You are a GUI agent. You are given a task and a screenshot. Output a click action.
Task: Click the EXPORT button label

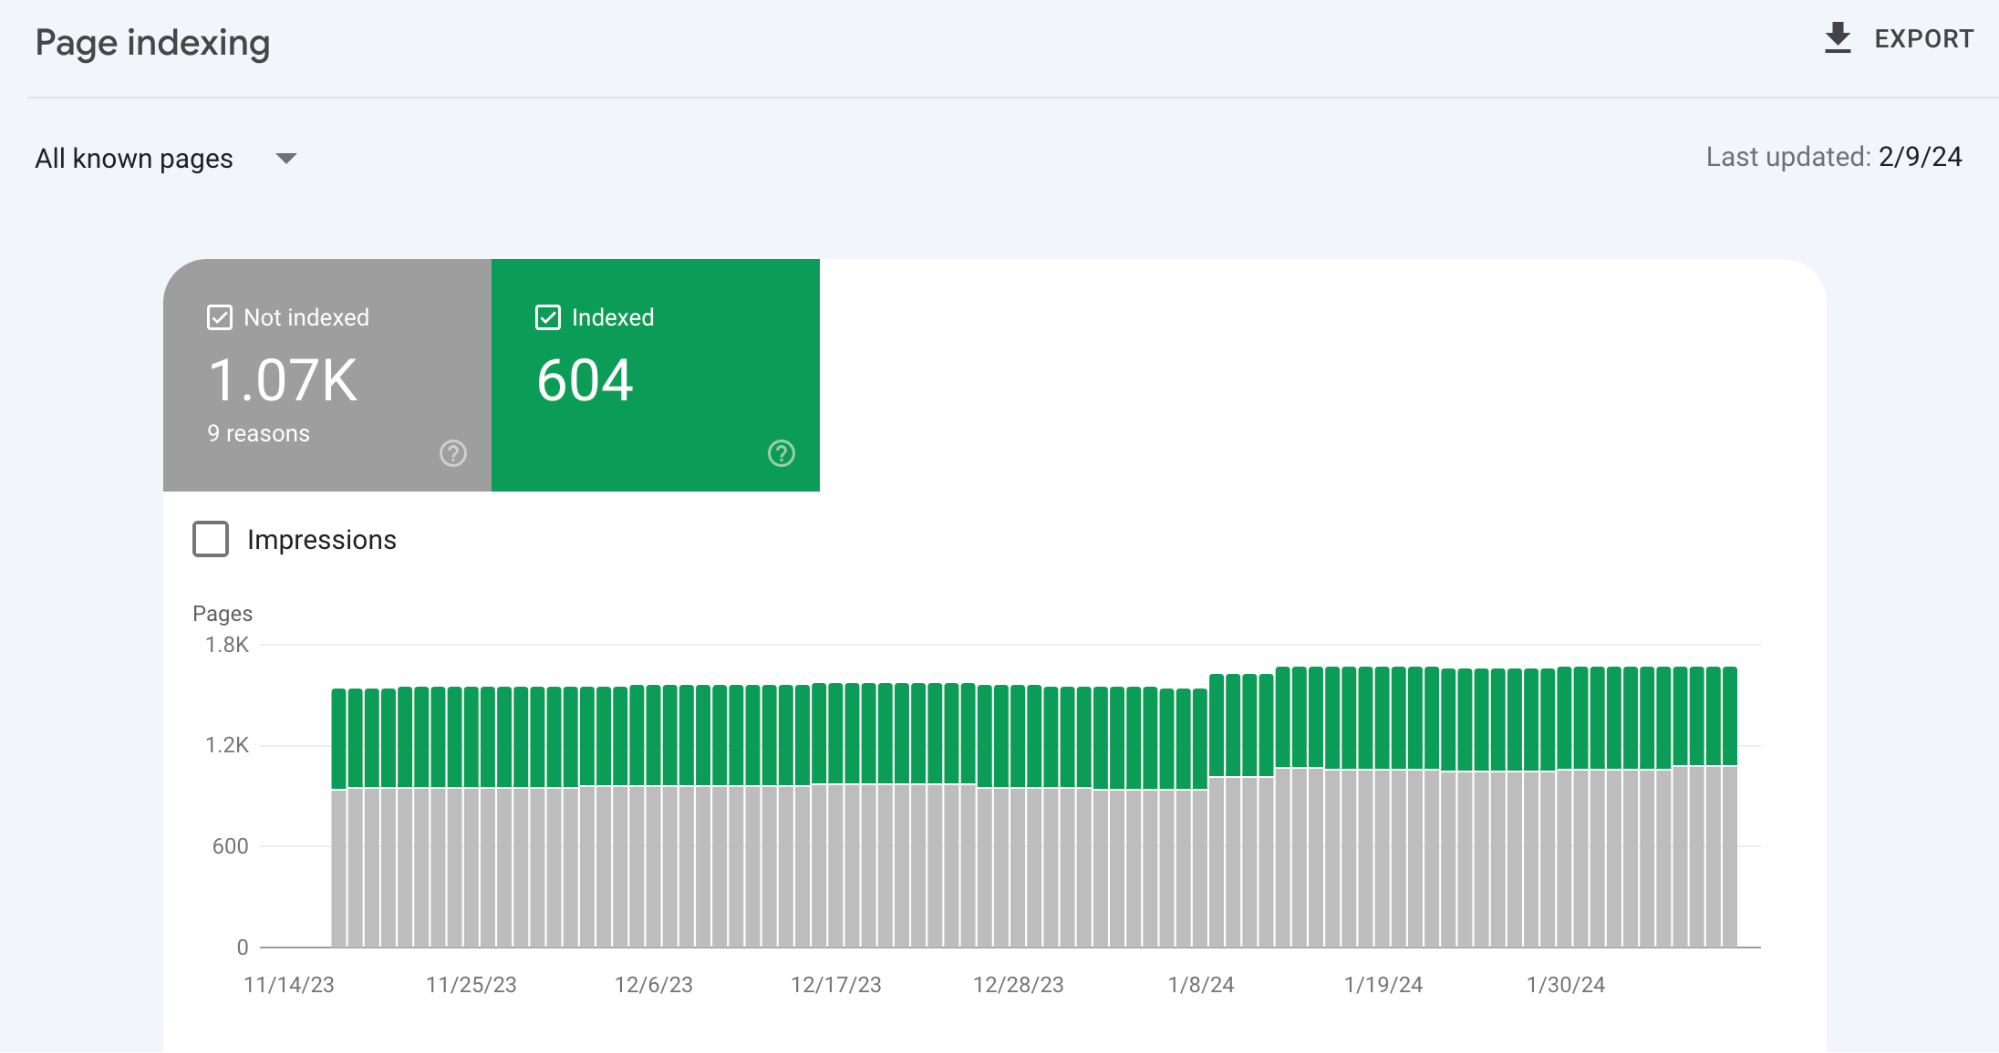click(x=1923, y=39)
